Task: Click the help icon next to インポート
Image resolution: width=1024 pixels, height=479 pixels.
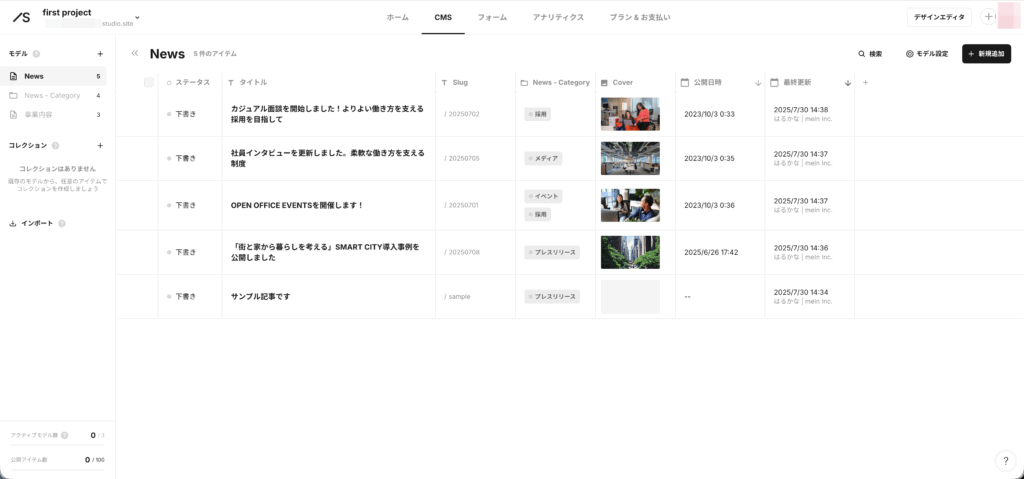Action: [x=62, y=223]
